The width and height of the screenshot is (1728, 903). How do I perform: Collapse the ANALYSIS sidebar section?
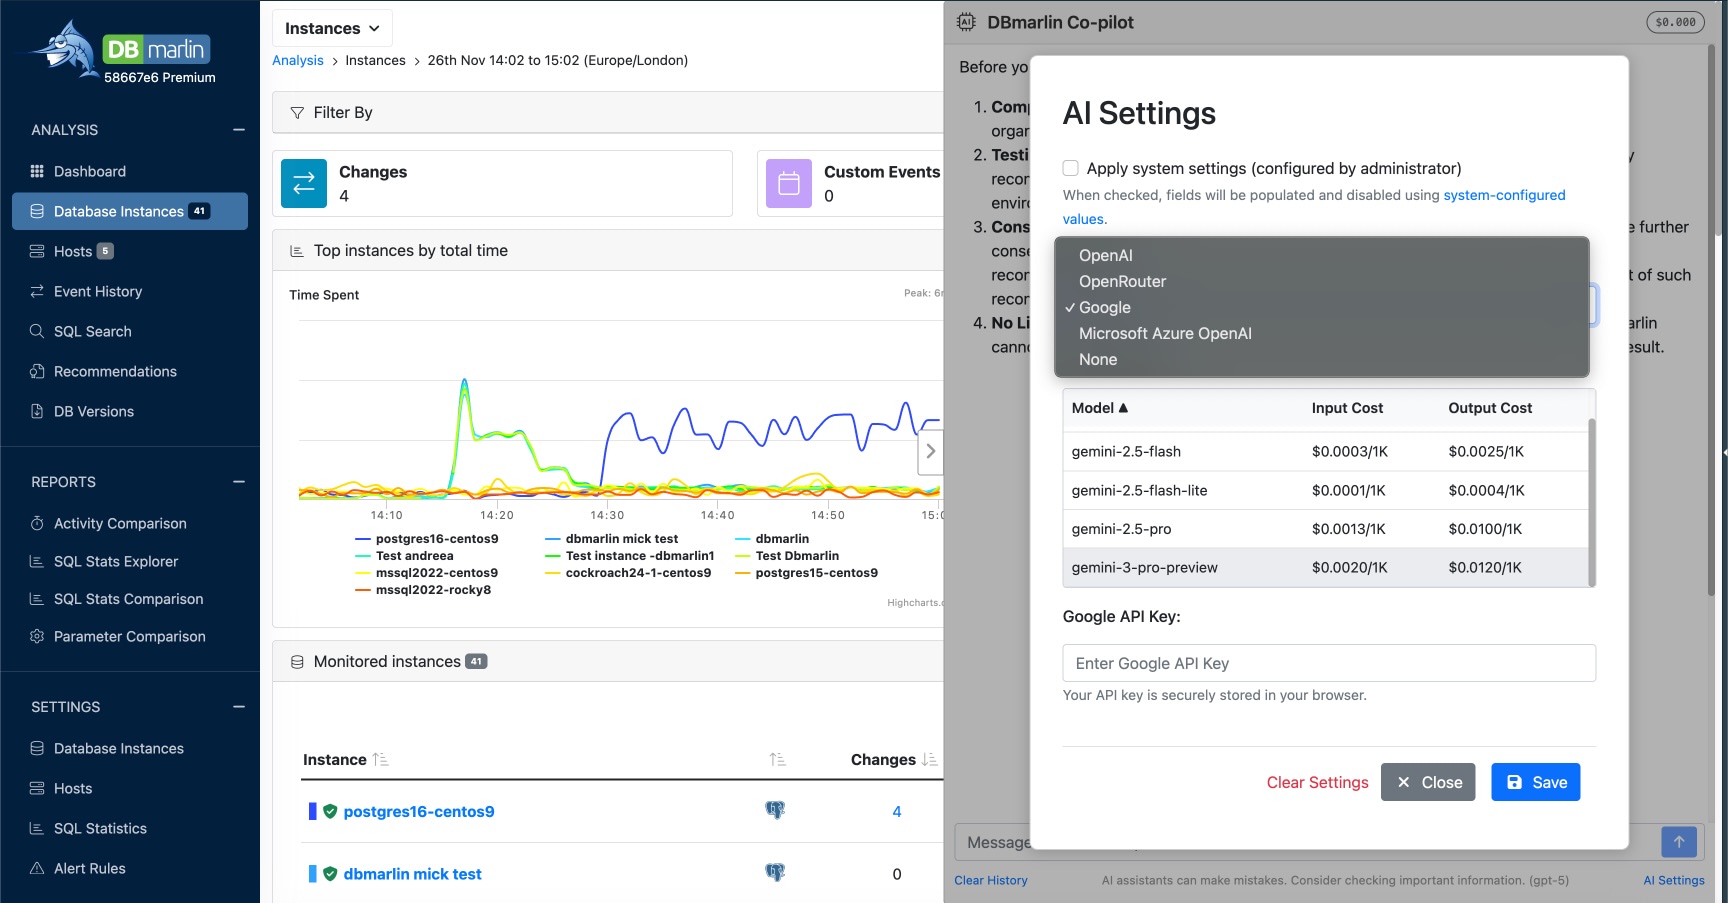pyautogui.click(x=239, y=130)
